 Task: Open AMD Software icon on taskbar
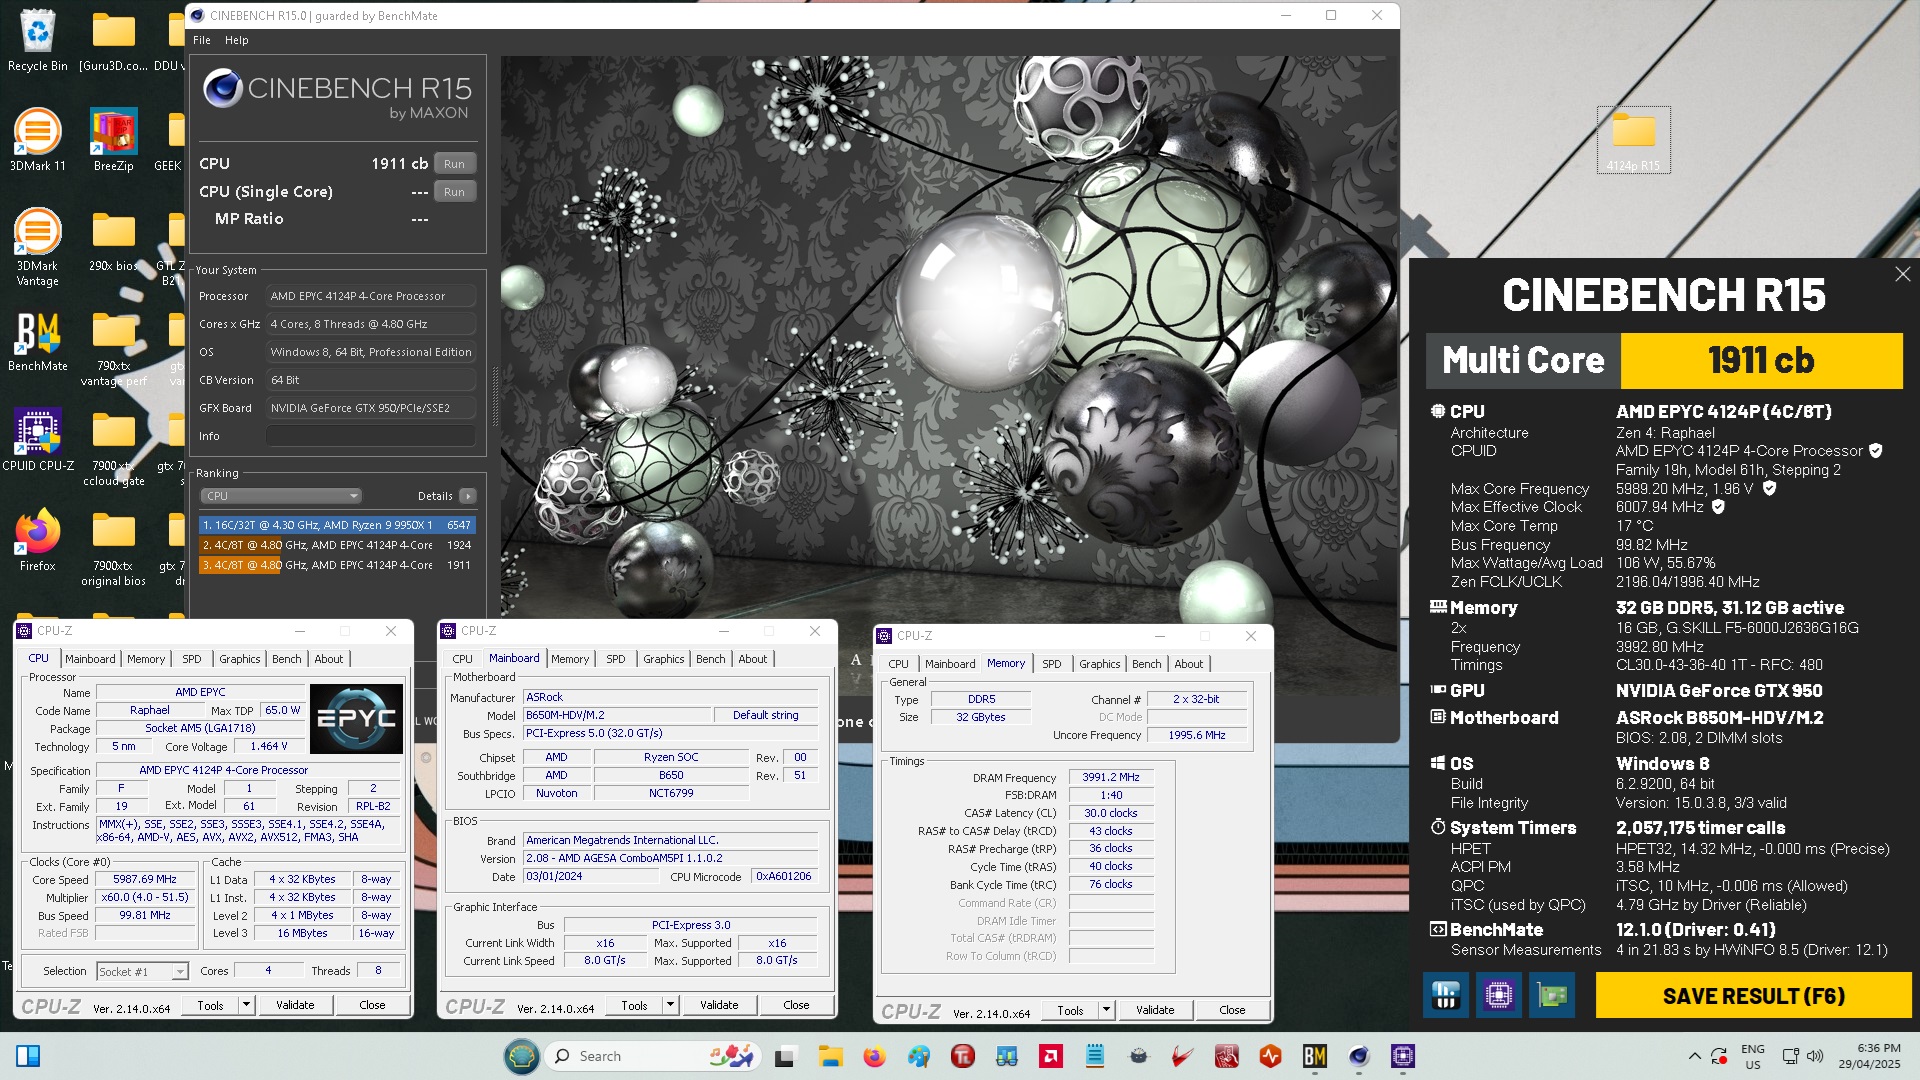(x=1051, y=1056)
